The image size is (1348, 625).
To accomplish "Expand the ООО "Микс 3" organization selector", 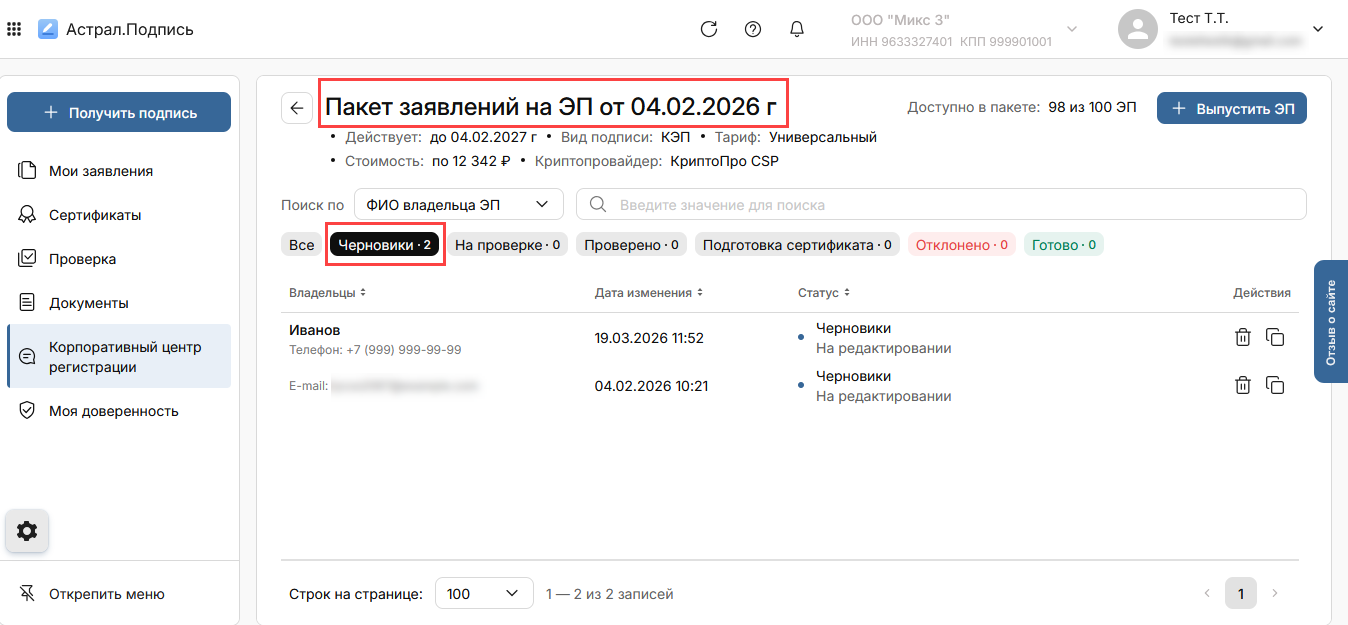I will tap(1072, 29).
